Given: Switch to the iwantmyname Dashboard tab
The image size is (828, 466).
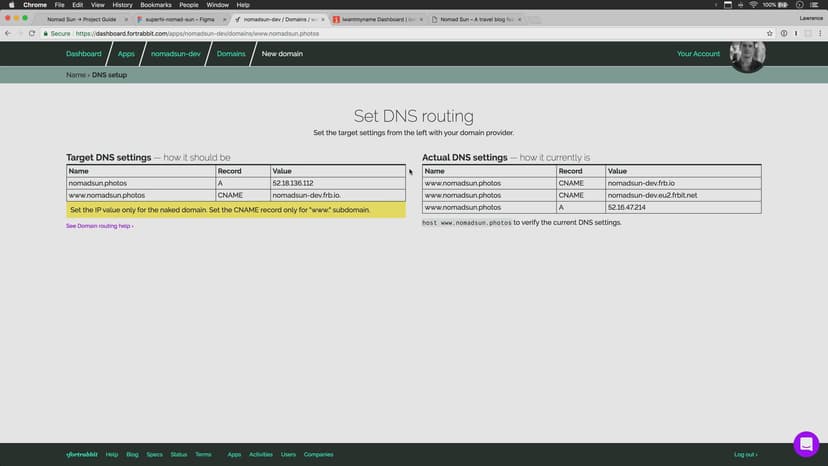Looking at the screenshot, I should coord(377,19).
